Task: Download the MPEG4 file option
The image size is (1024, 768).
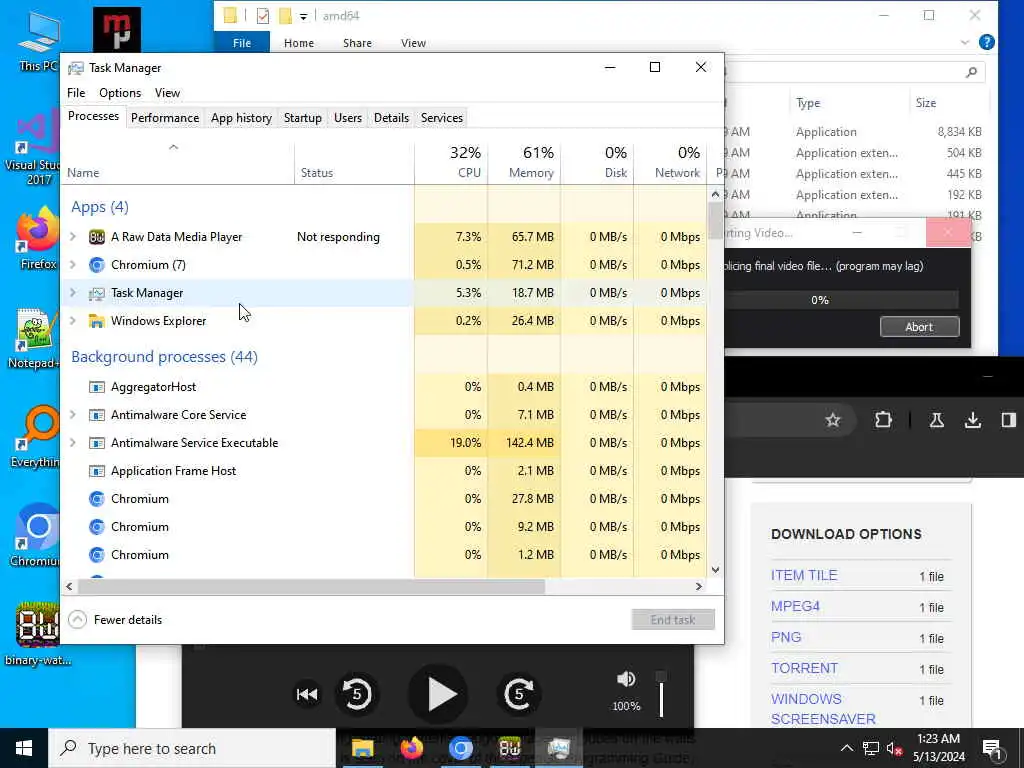Action: (x=795, y=607)
